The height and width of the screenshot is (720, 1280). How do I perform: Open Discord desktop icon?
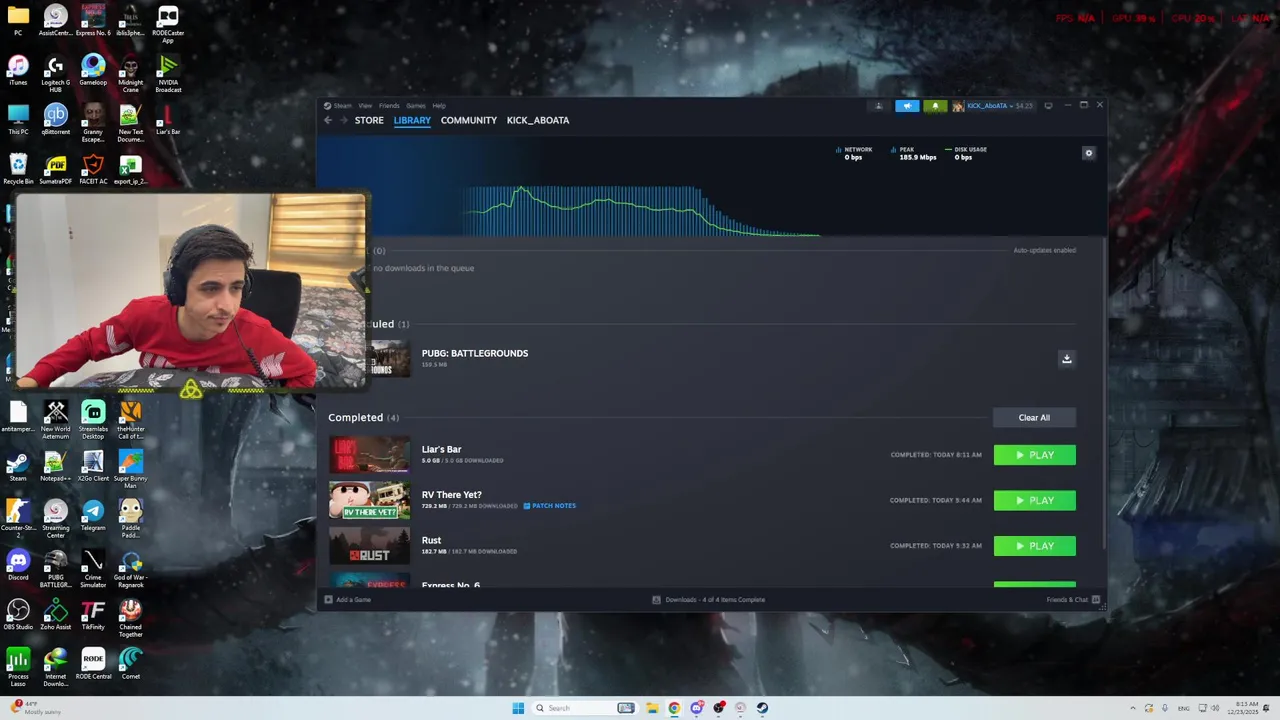(18, 565)
